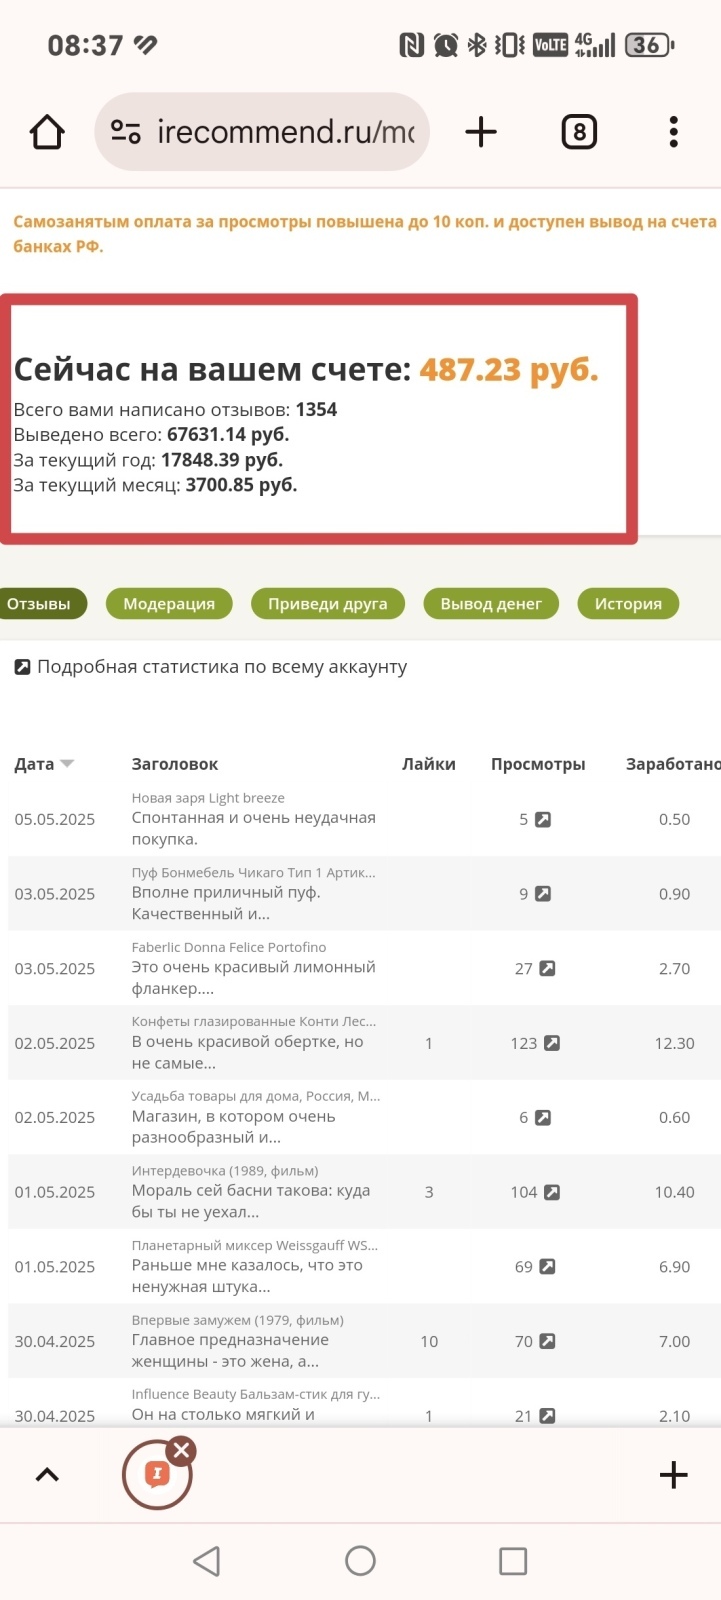This screenshot has width=721, height=1600.
Task: Close the floating irecommend bubble
Action: 181,1450
